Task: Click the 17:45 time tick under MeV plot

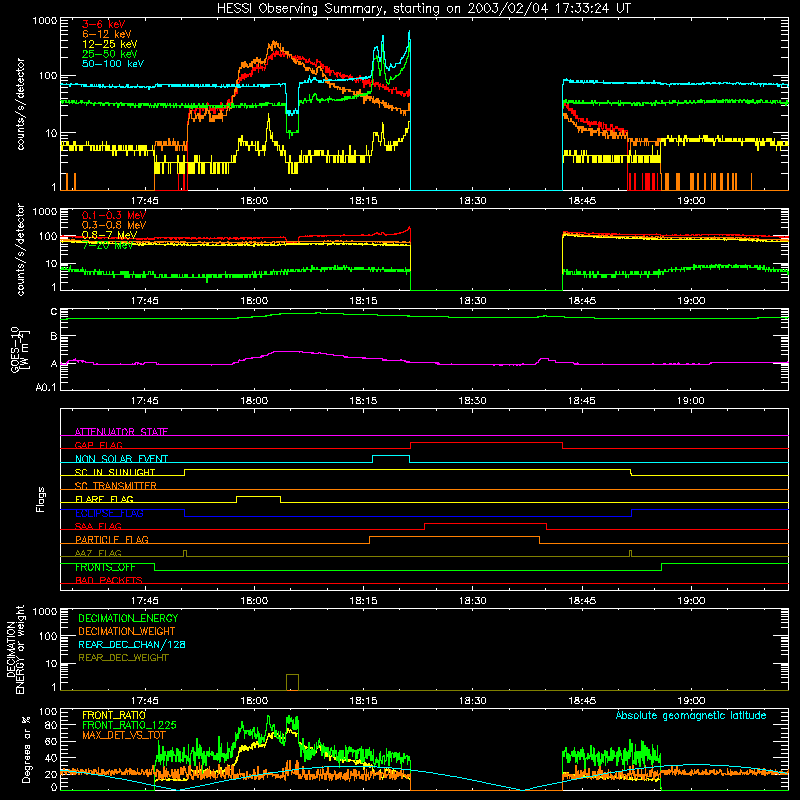Action: tap(144, 301)
